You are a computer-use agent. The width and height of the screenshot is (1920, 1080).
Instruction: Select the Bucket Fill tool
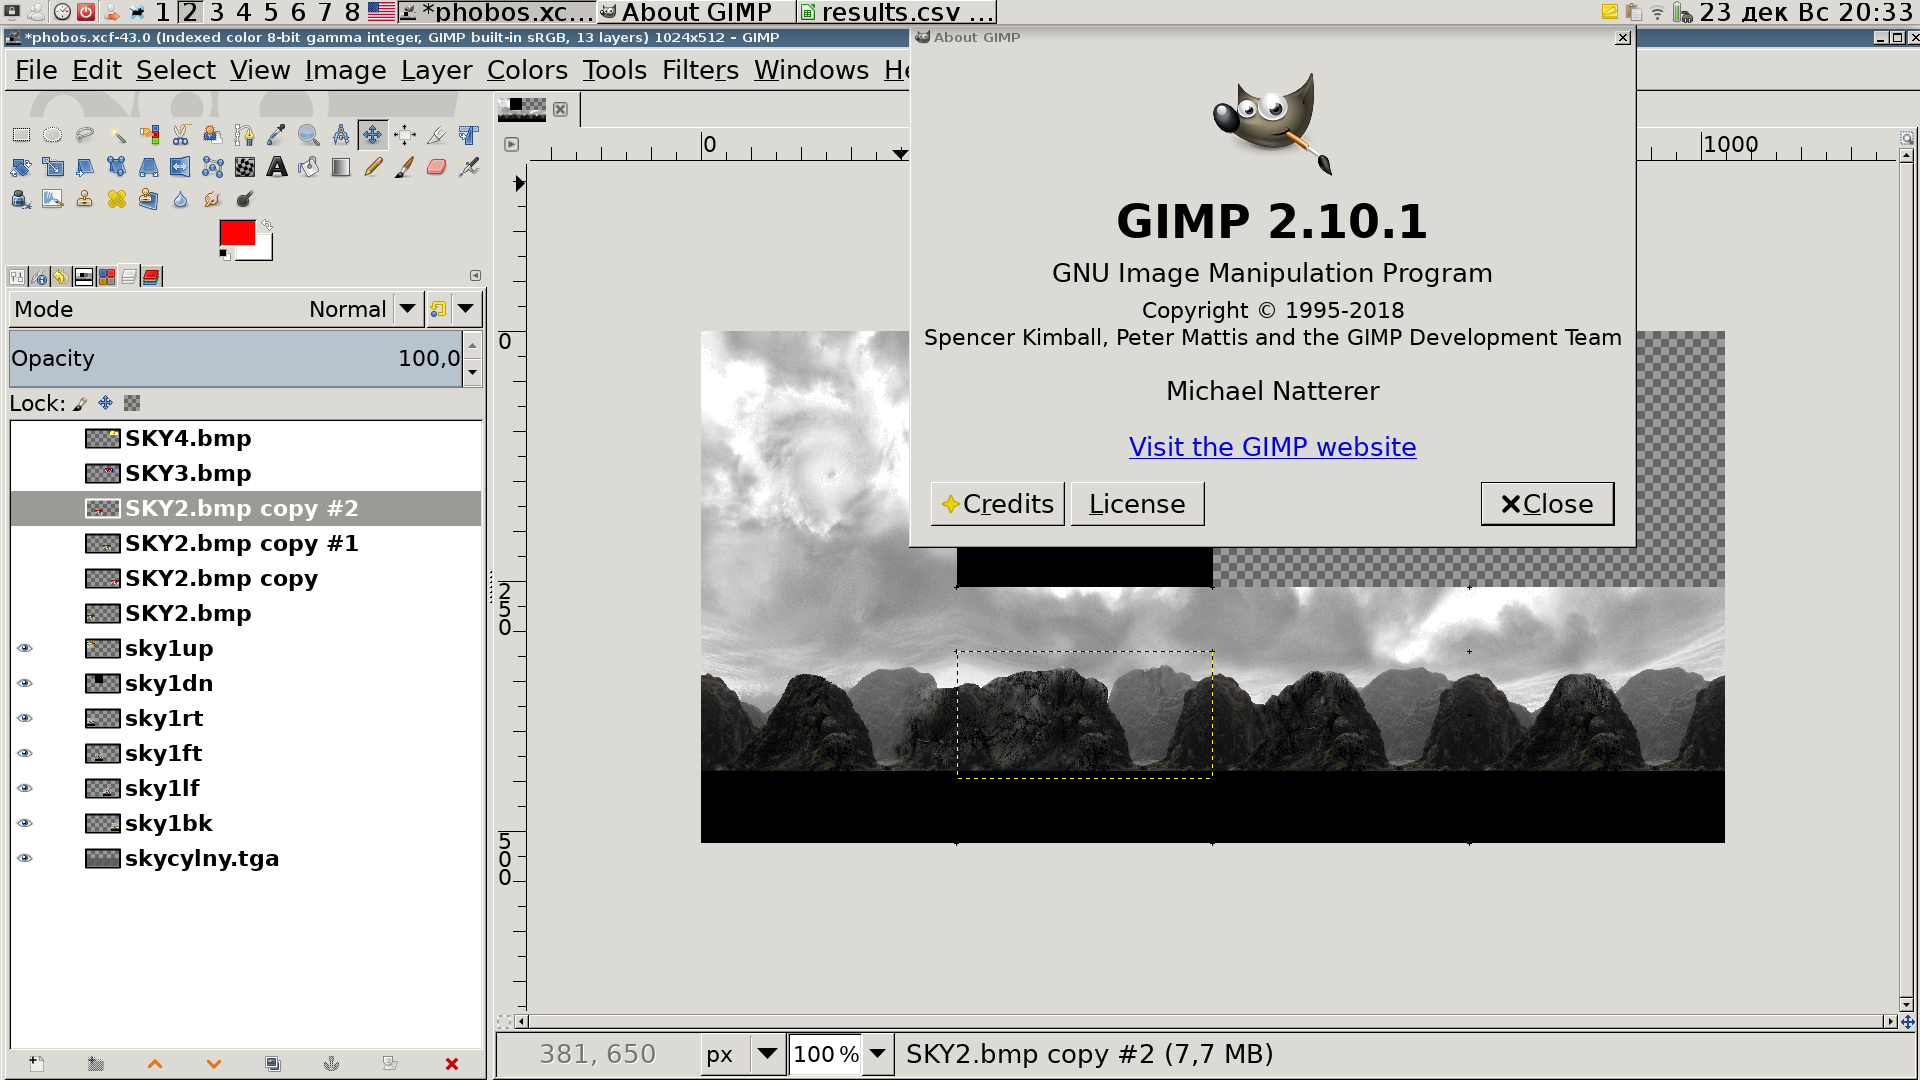pyautogui.click(x=309, y=167)
